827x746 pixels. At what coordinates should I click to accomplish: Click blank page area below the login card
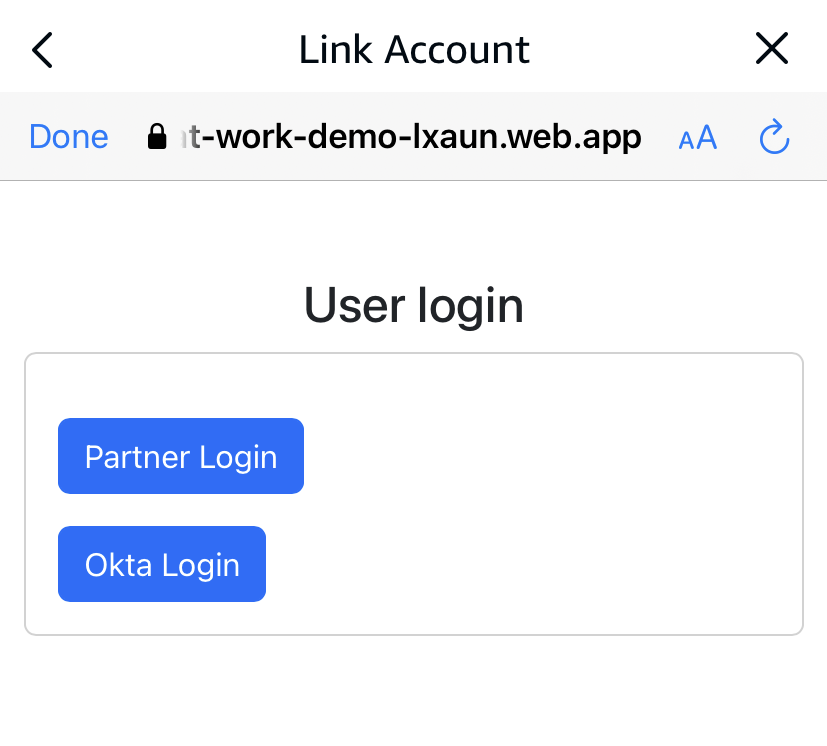click(x=414, y=690)
